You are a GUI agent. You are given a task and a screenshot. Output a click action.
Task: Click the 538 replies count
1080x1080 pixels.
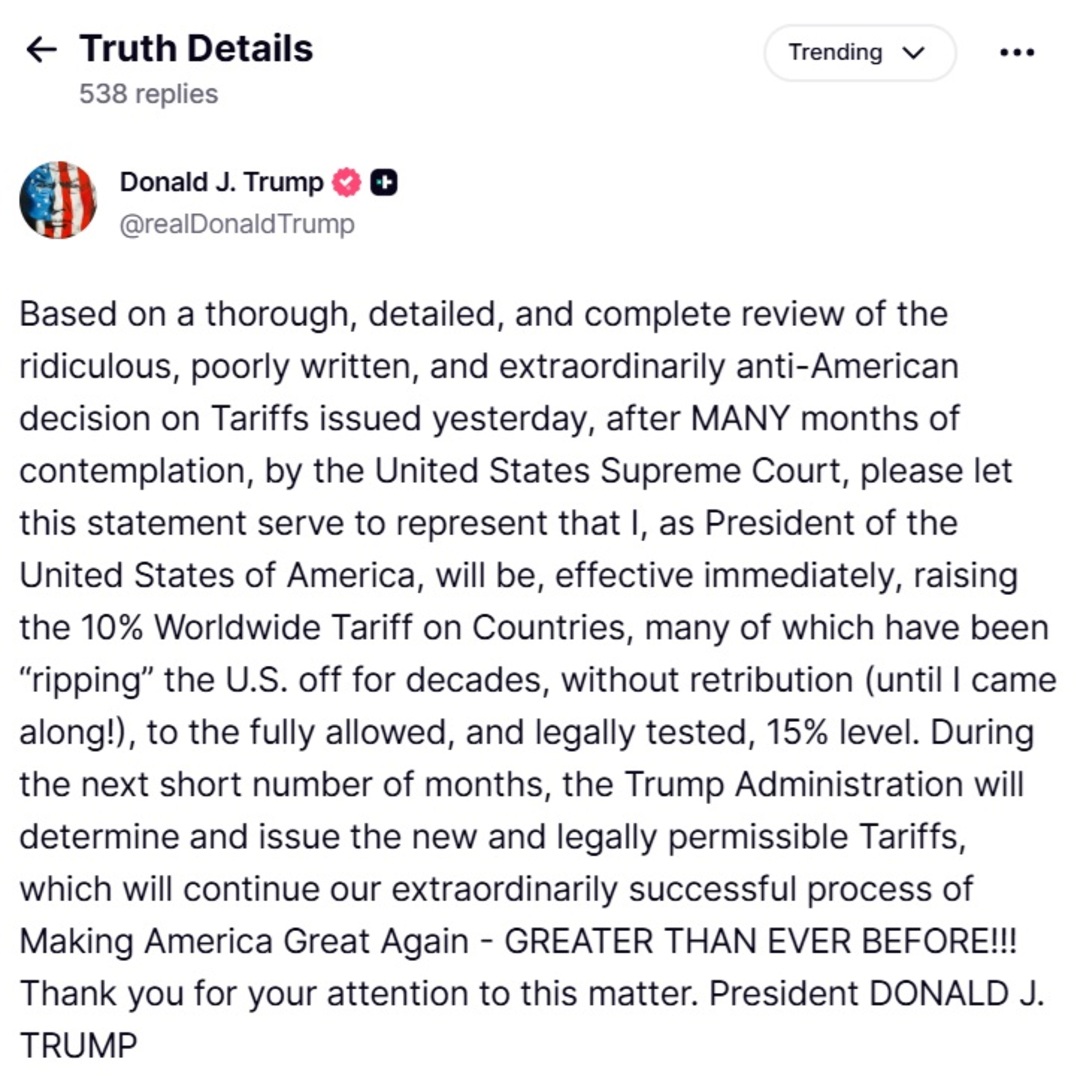pos(148,94)
